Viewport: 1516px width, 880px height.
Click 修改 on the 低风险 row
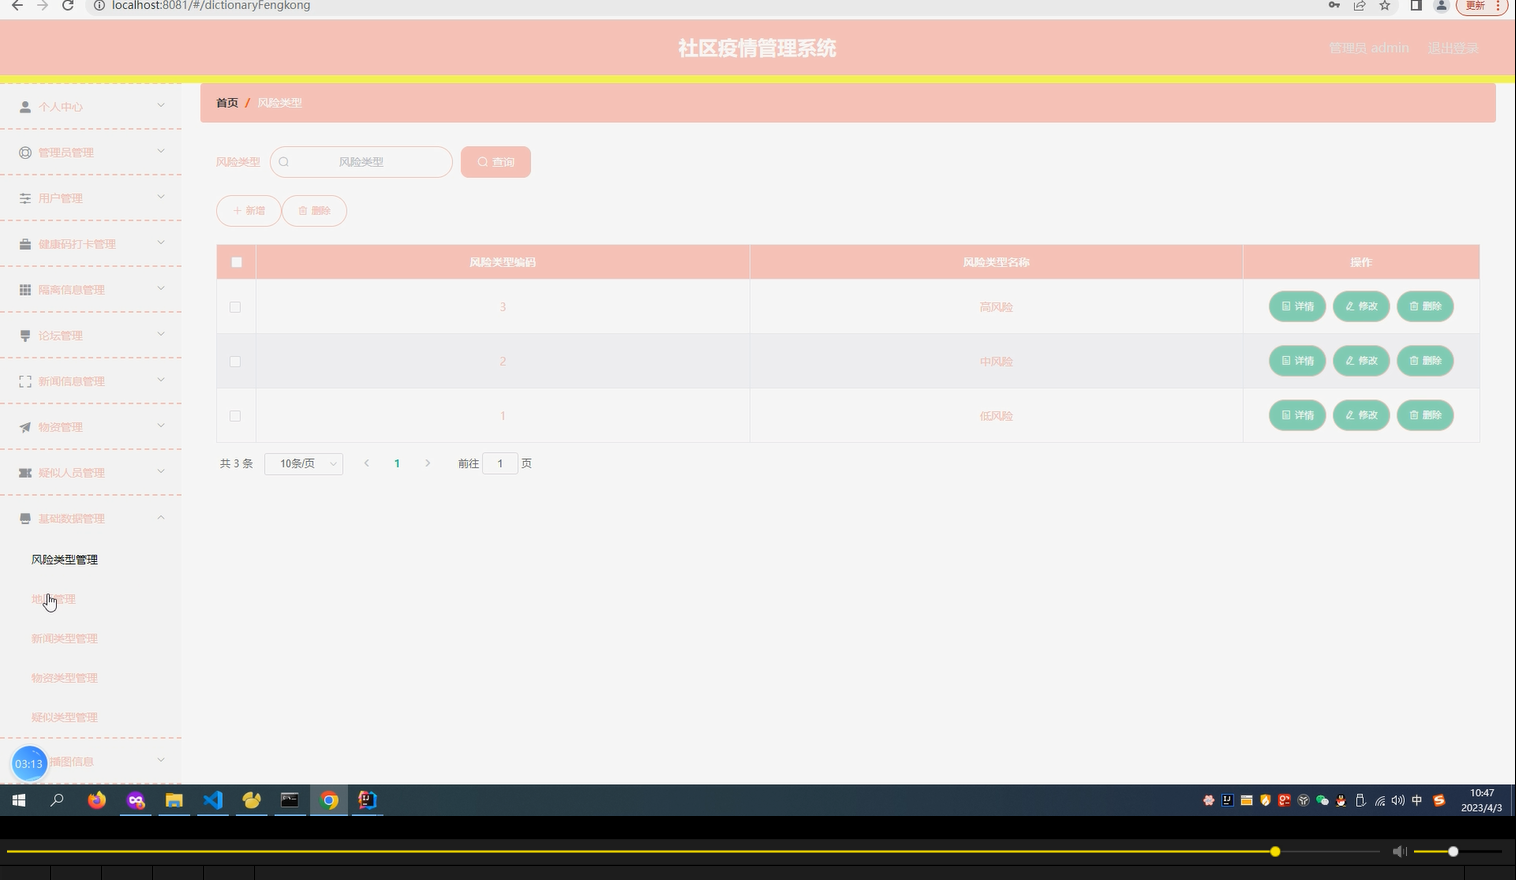1360,415
